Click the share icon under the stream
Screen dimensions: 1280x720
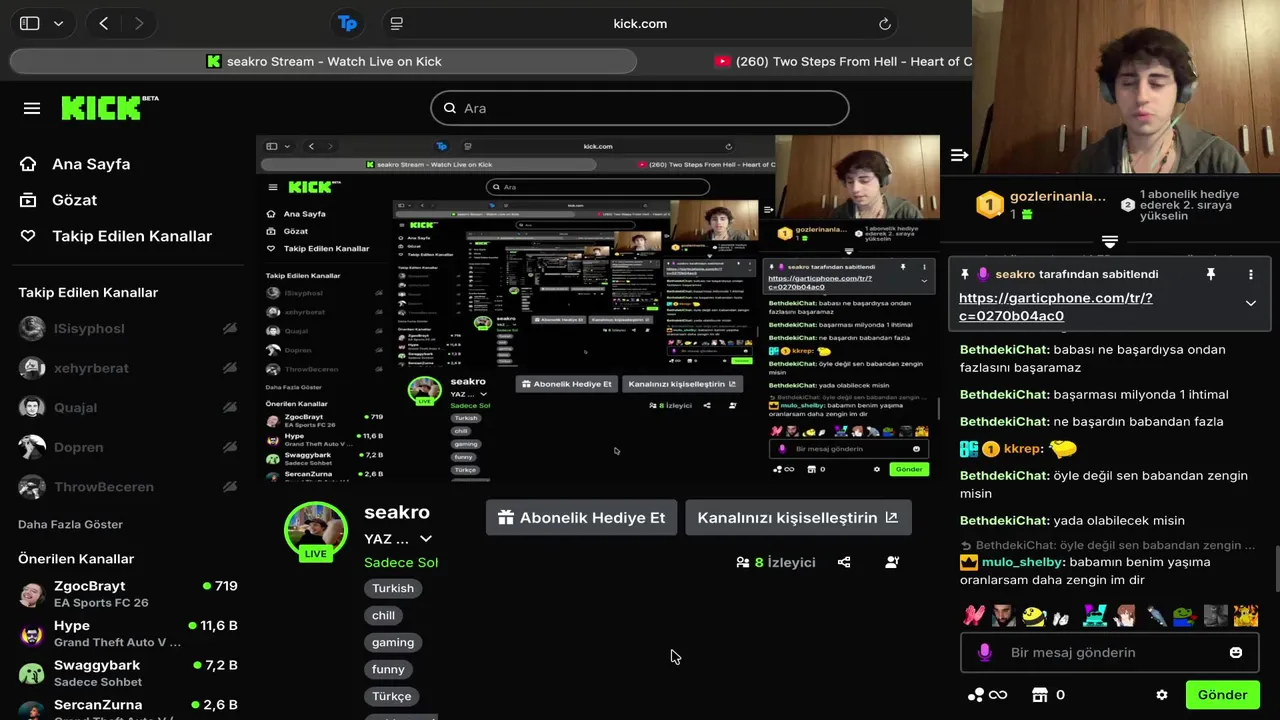tap(844, 562)
